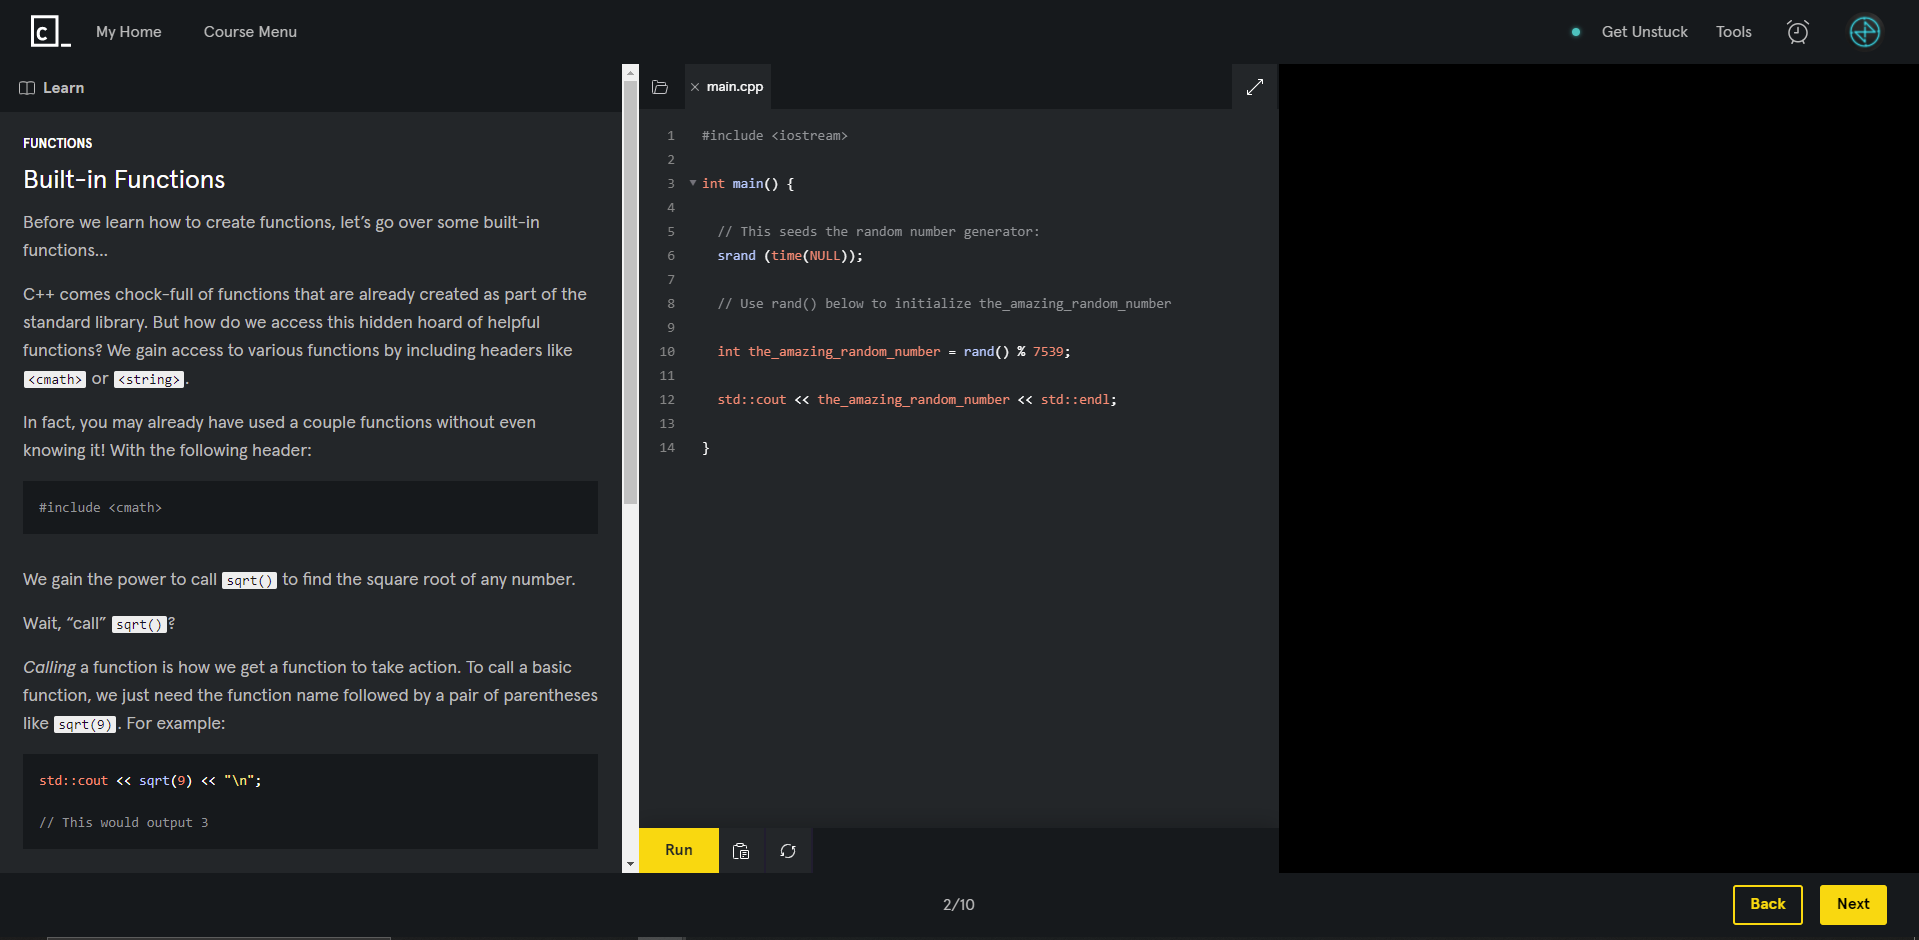The height and width of the screenshot is (940, 1919).
Task: Select the main.cpp tab
Action: (736, 87)
